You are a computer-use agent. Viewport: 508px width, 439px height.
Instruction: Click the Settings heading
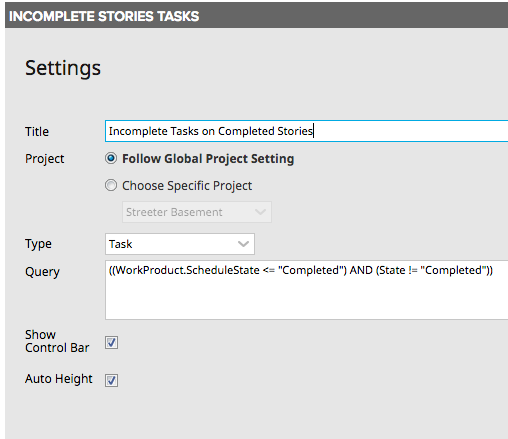point(63,68)
